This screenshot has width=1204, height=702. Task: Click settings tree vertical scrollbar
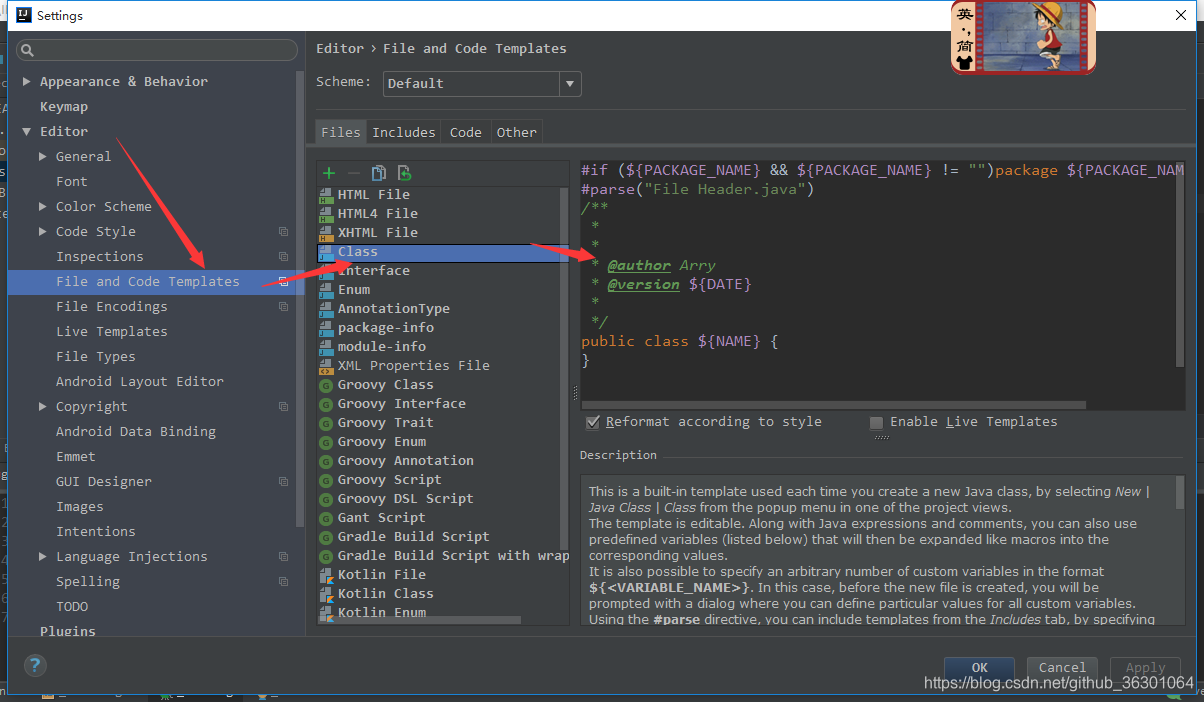[x=301, y=300]
